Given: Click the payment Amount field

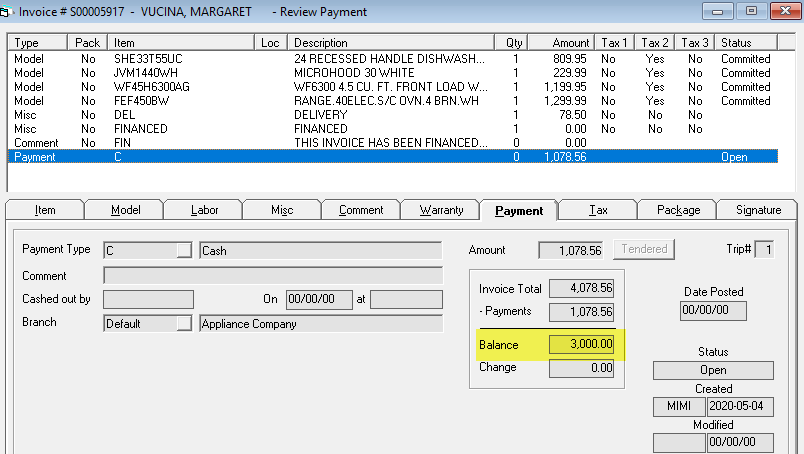Looking at the screenshot, I should tap(571, 250).
